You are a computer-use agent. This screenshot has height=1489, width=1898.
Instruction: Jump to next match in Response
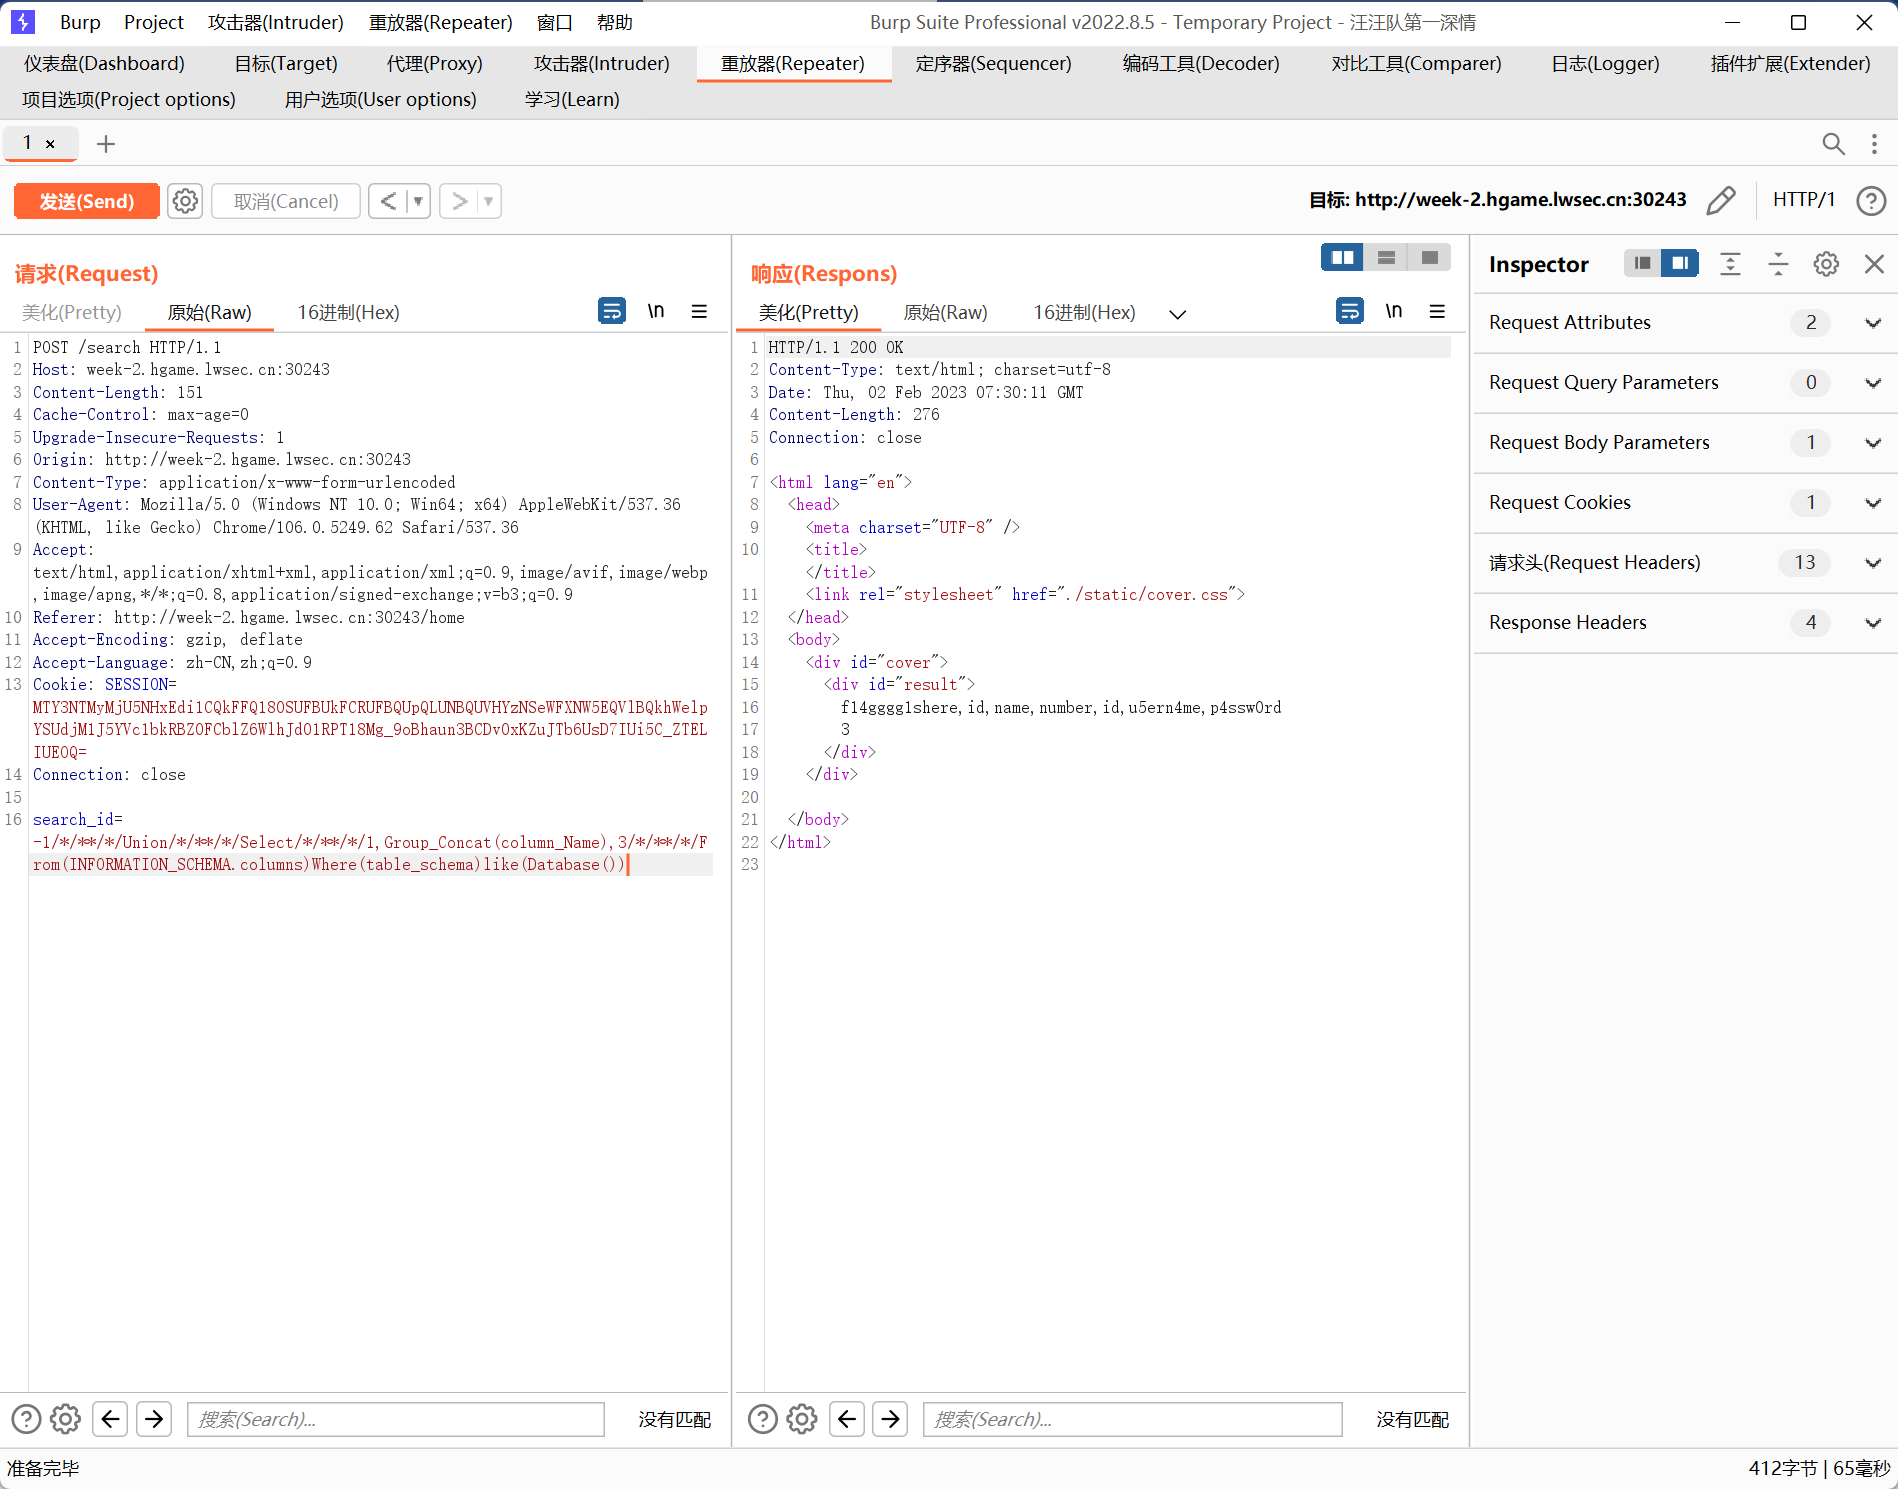point(890,1418)
